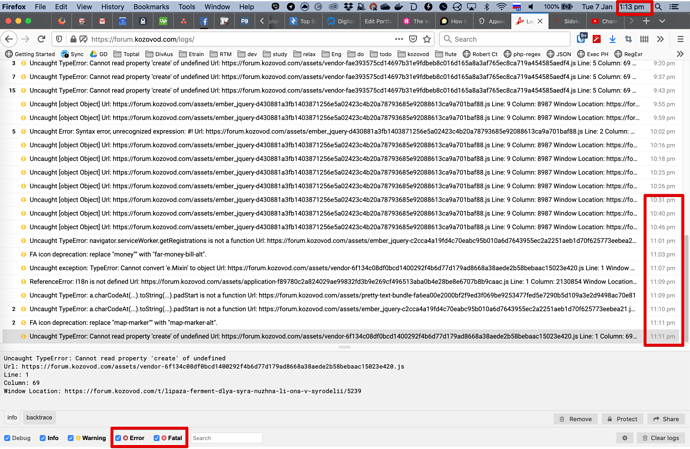Screen dimensions: 690x449
Task: Open the page actions three-dots menu
Action: coord(399,39)
